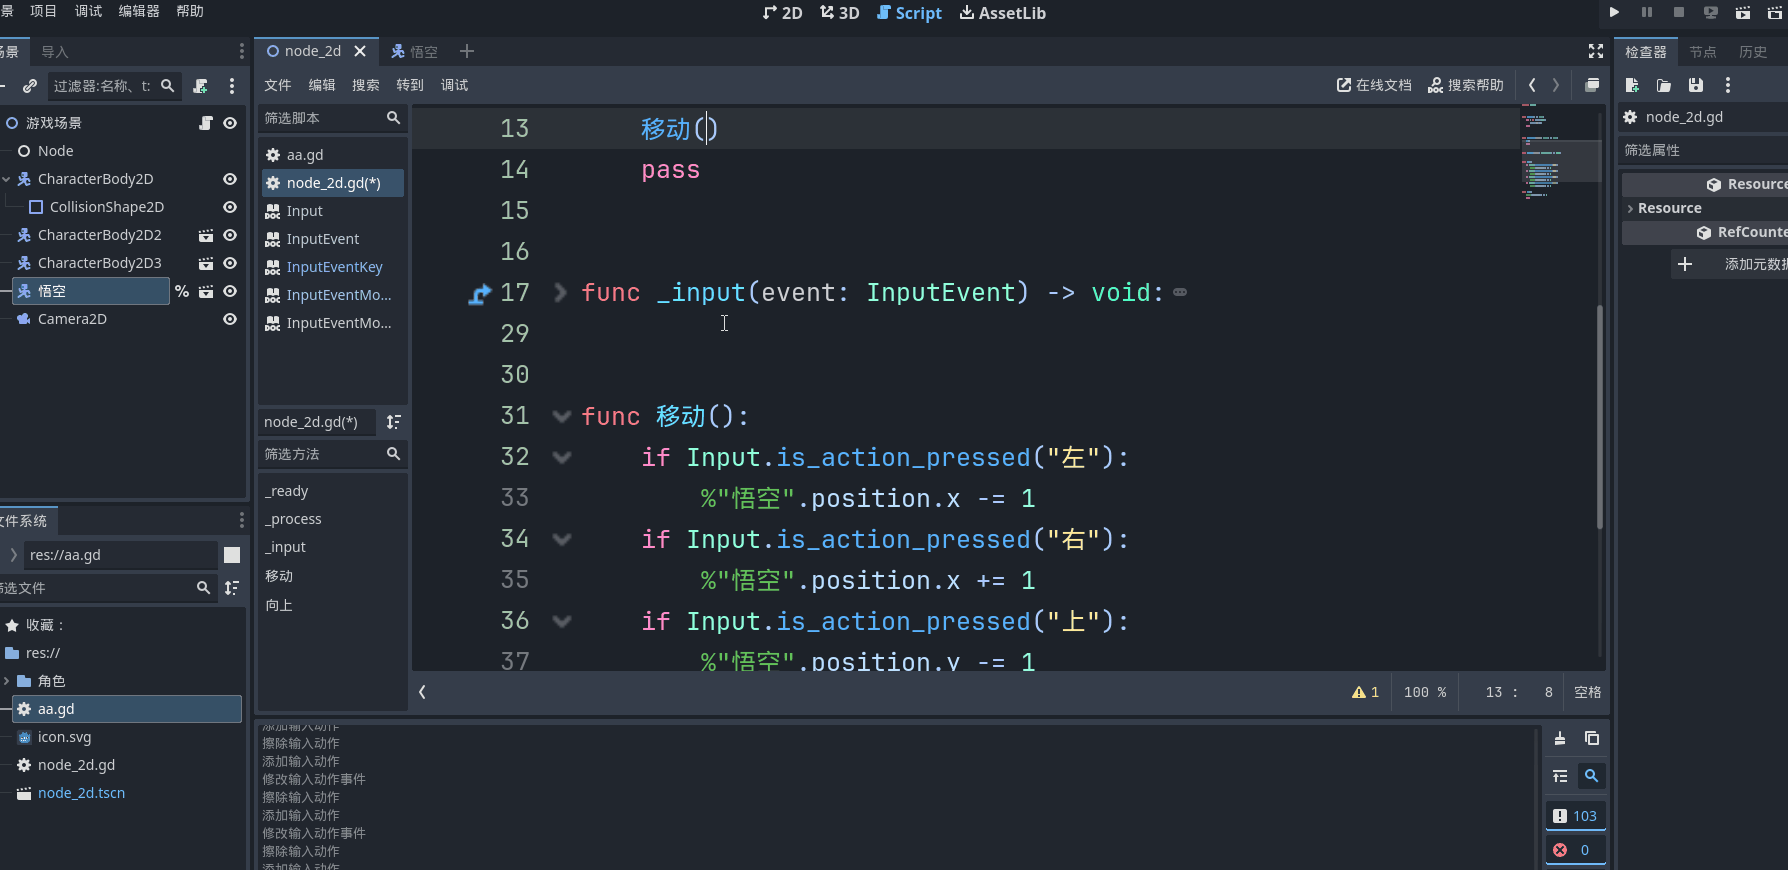Click the script filter input field
The width and height of the screenshot is (1788, 870).
click(322, 118)
